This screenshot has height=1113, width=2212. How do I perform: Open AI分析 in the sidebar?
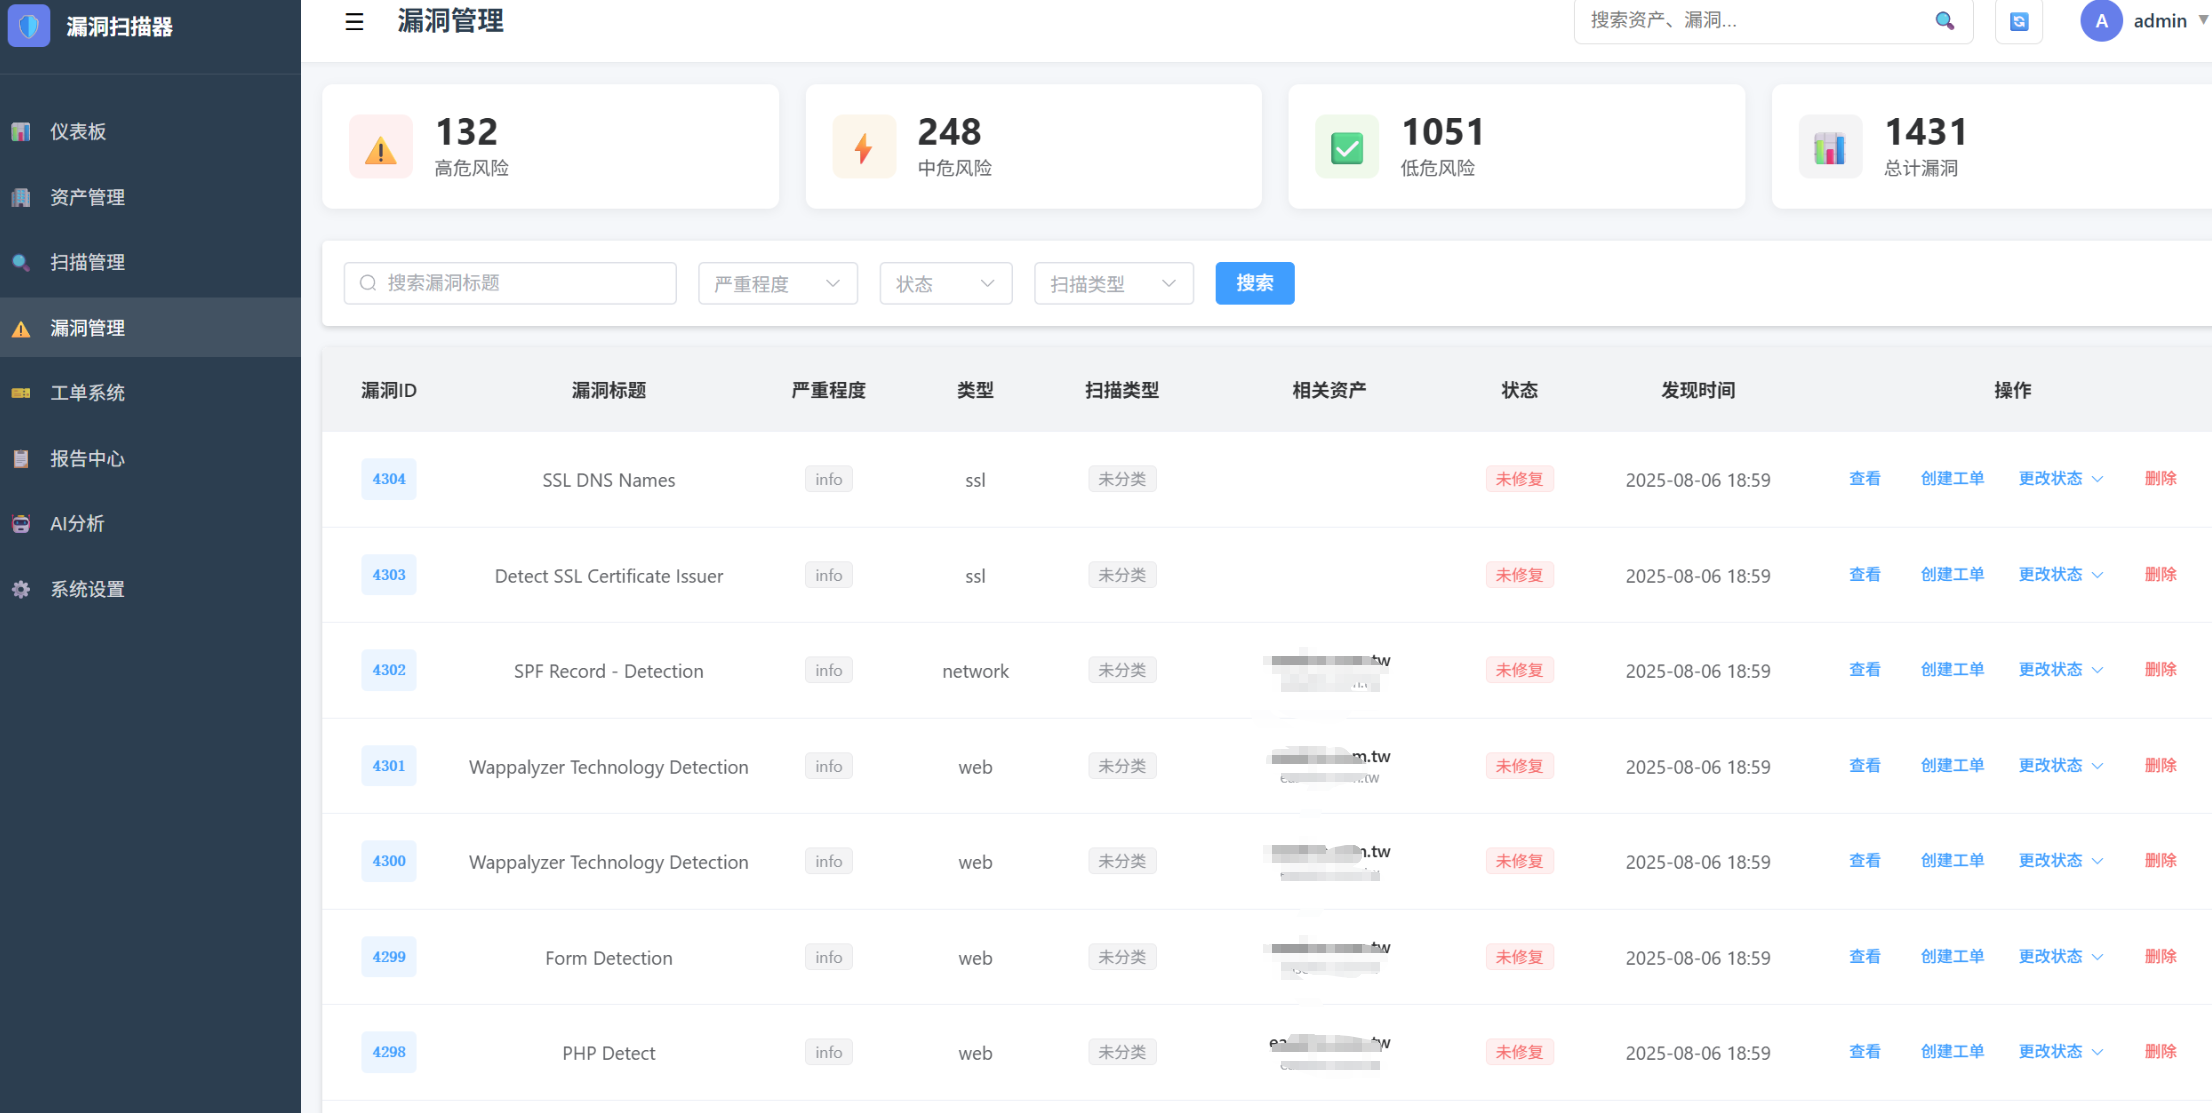77,524
